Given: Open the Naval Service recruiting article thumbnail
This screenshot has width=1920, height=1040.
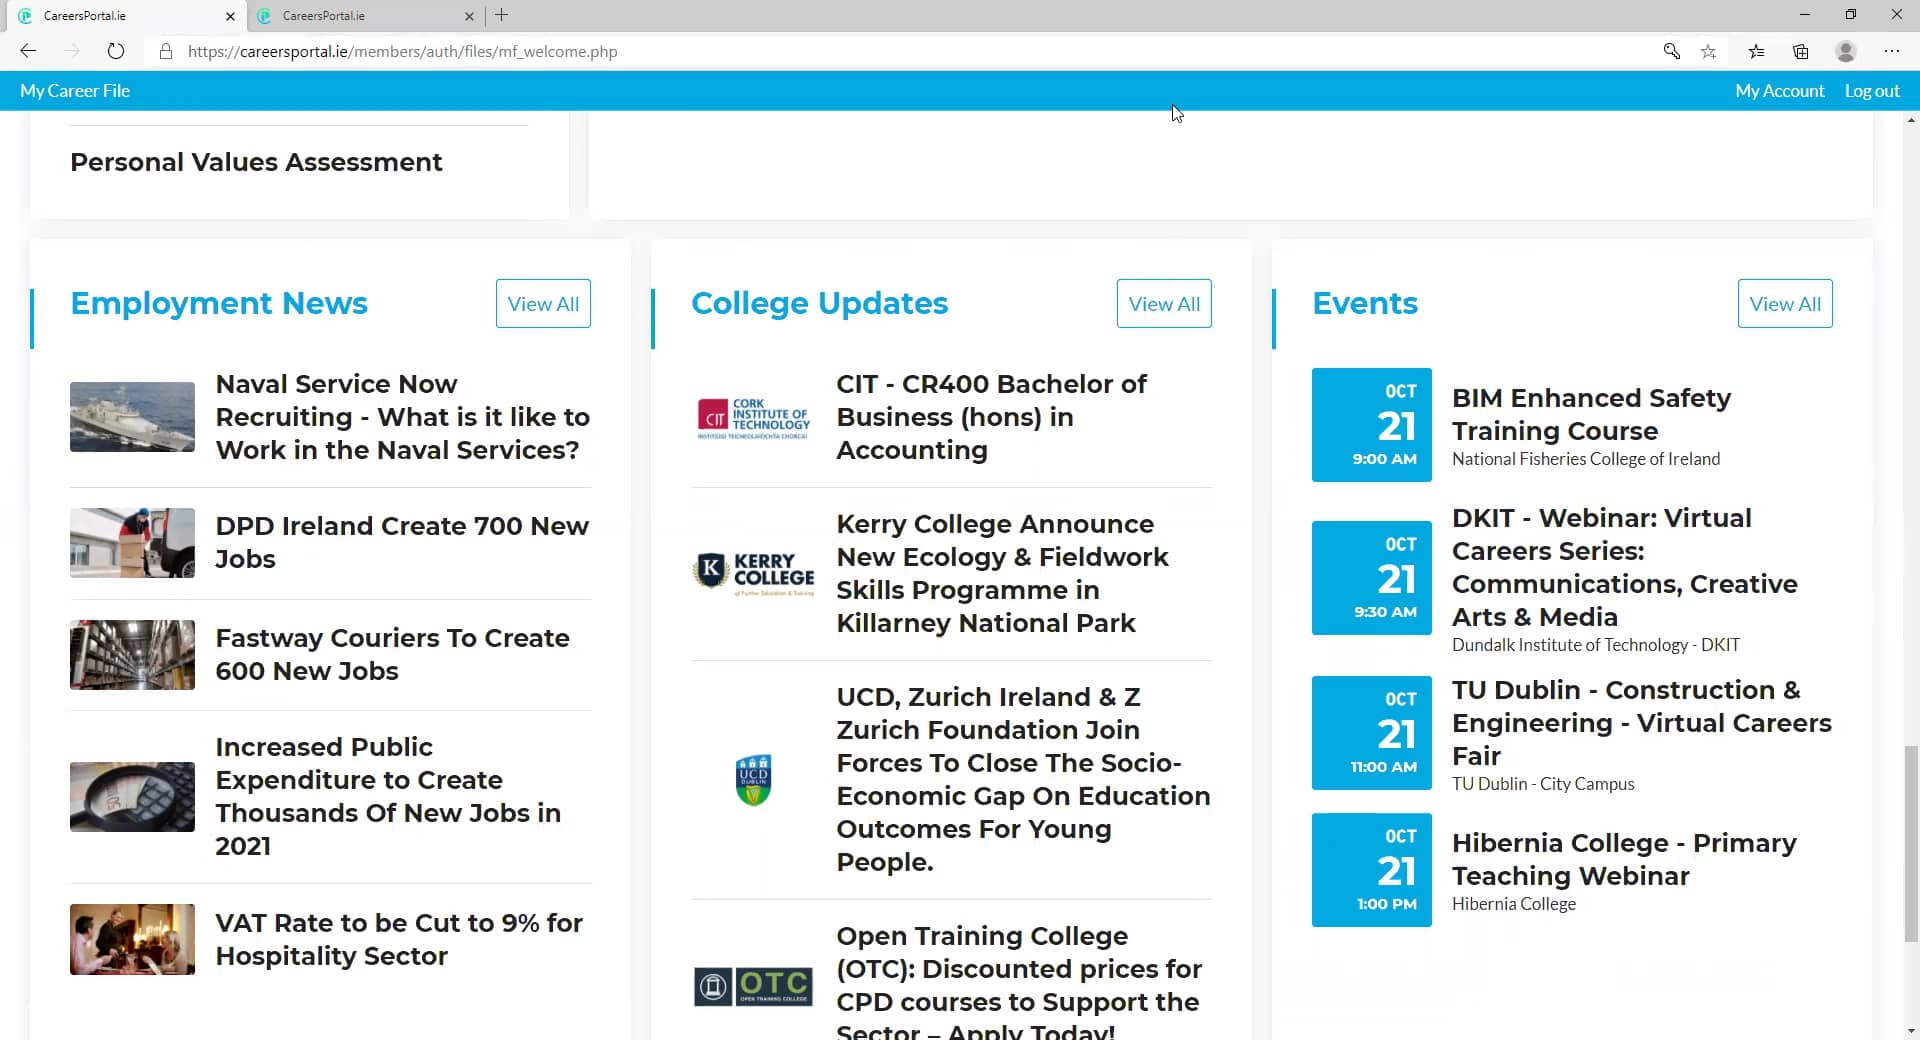Looking at the screenshot, I should click(131, 417).
